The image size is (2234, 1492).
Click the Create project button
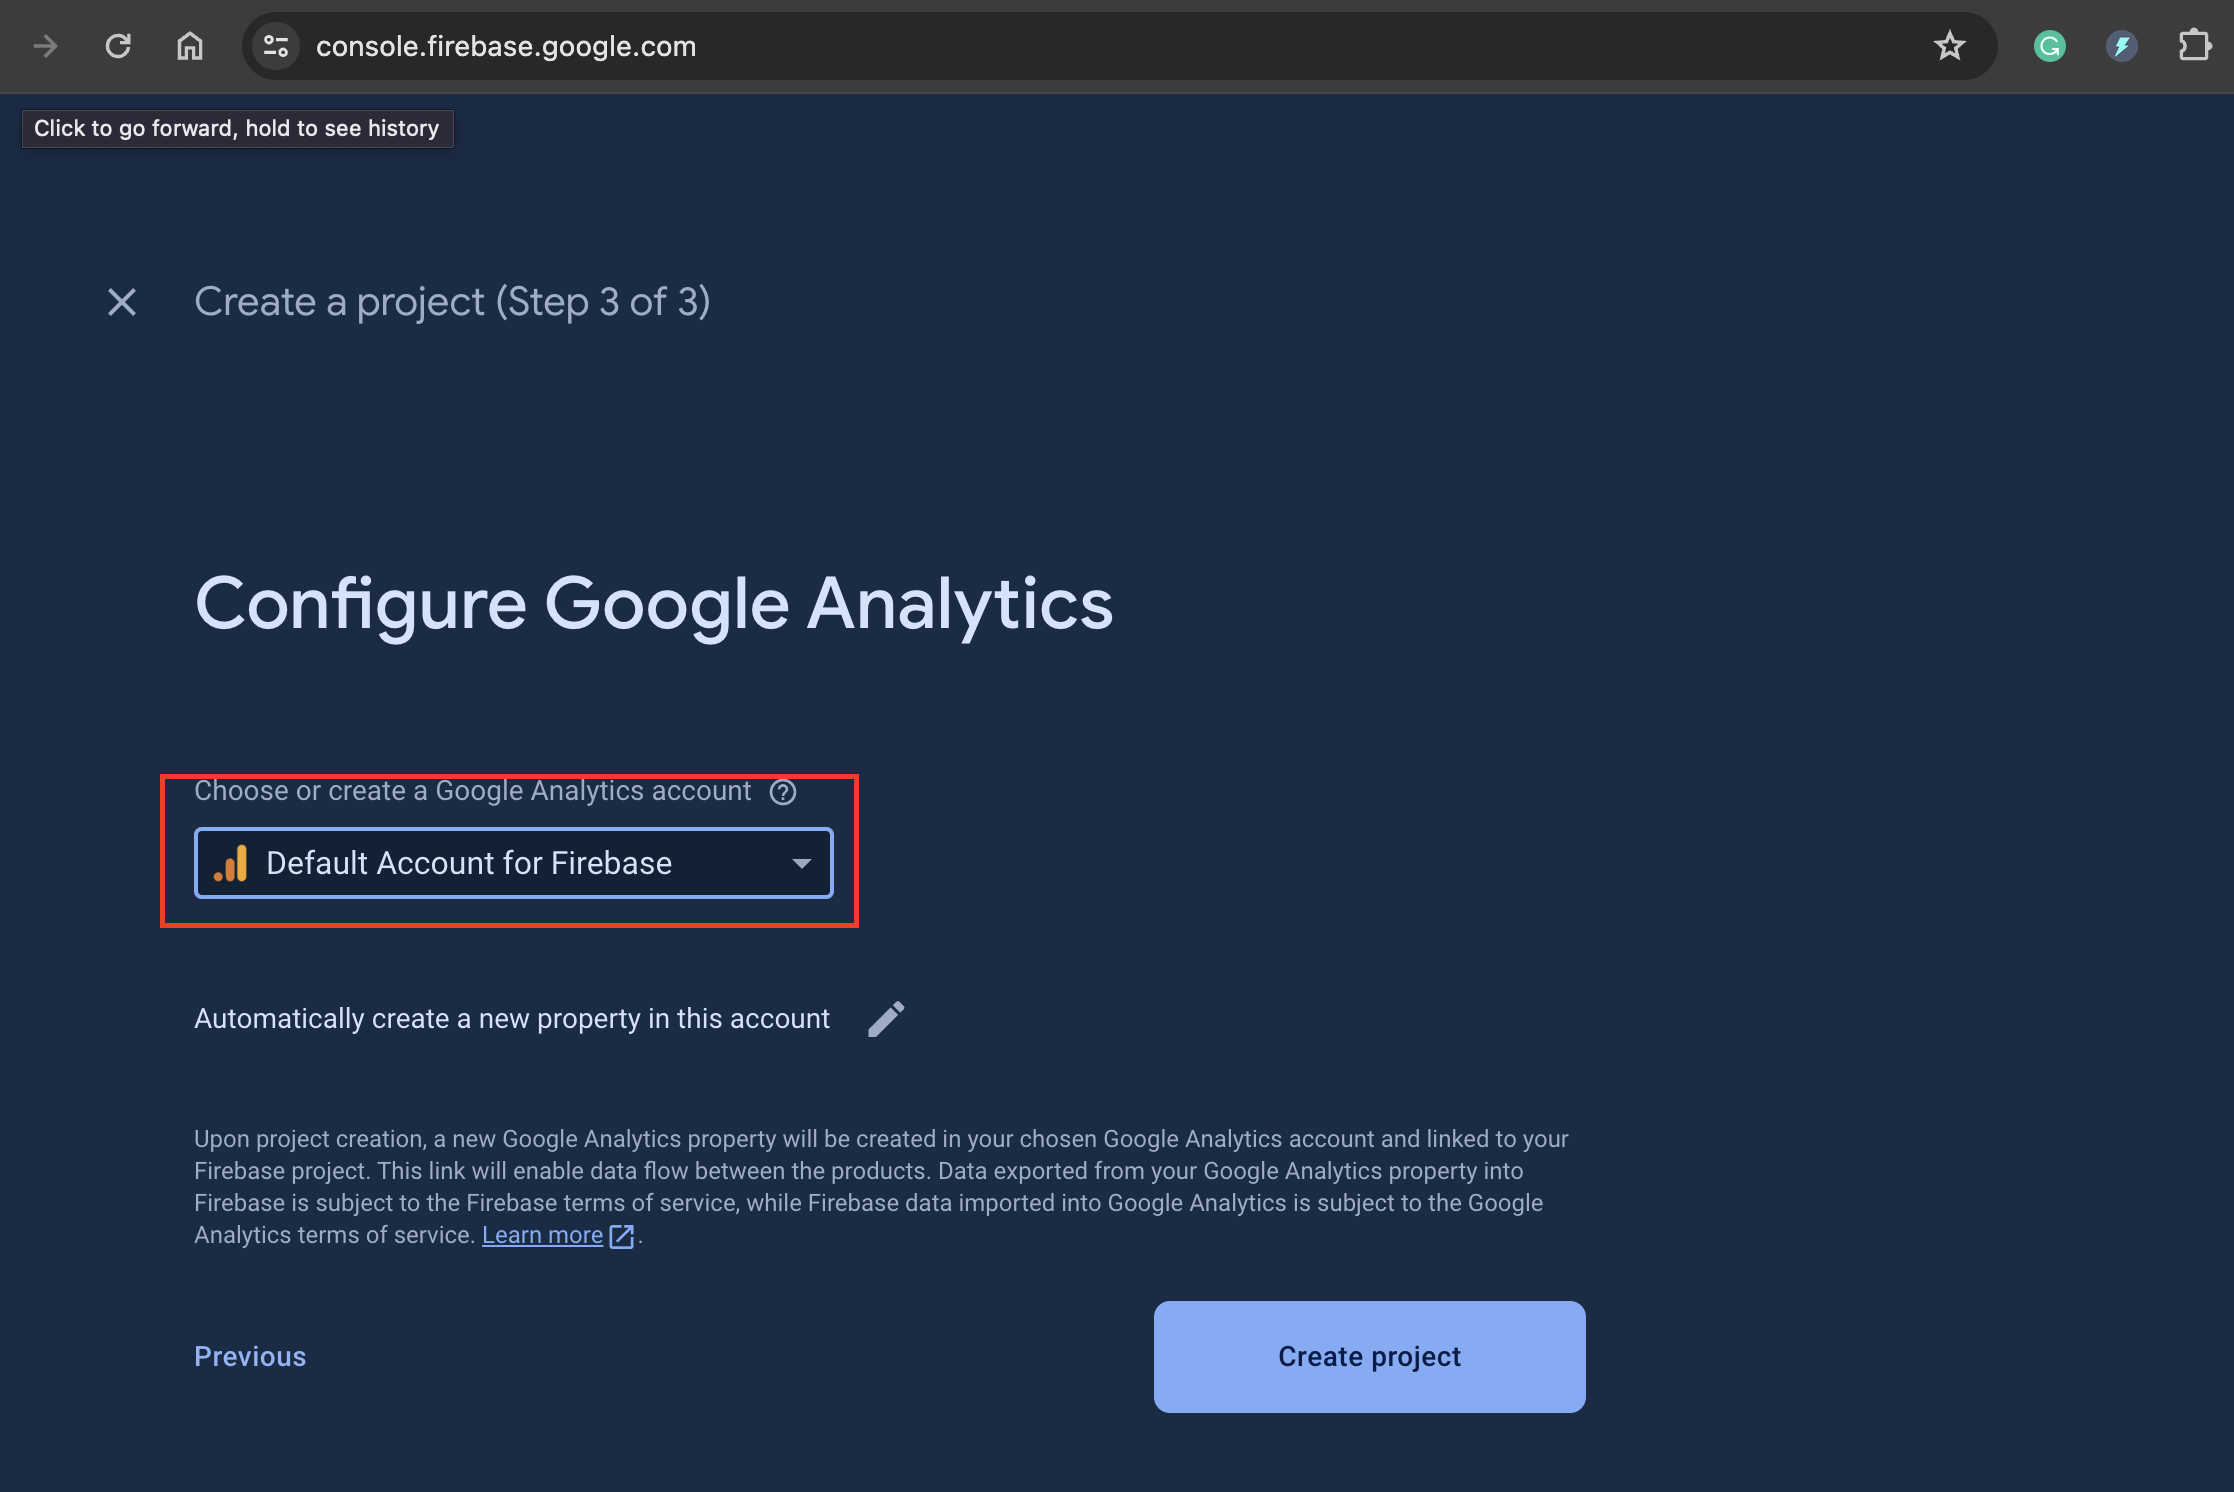pyautogui.click(x=1370, y=1357)
